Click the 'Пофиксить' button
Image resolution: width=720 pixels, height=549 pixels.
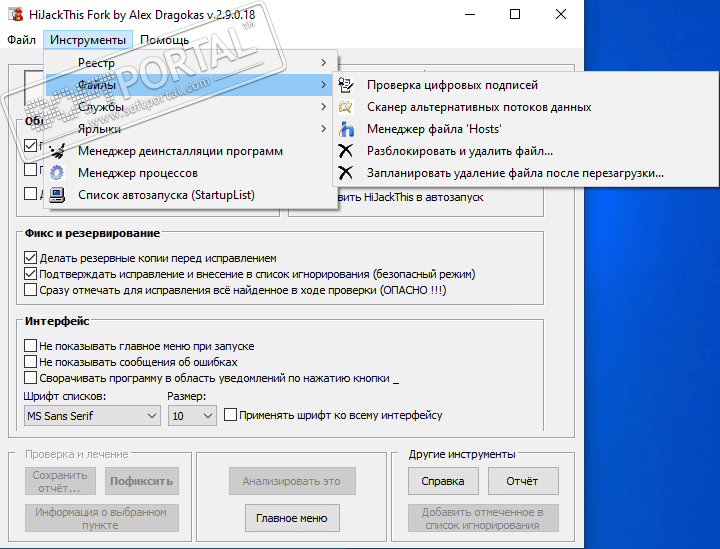click(x=141, y=481)
